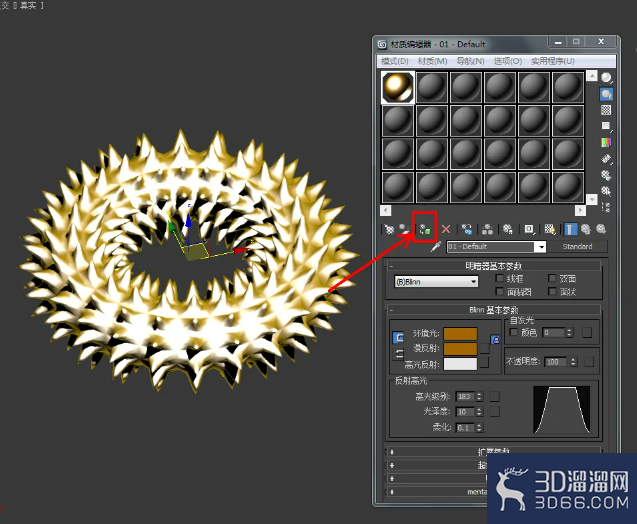Click the 自发光 map button
The height and width of the screenshot is (524, 637).
587,333
